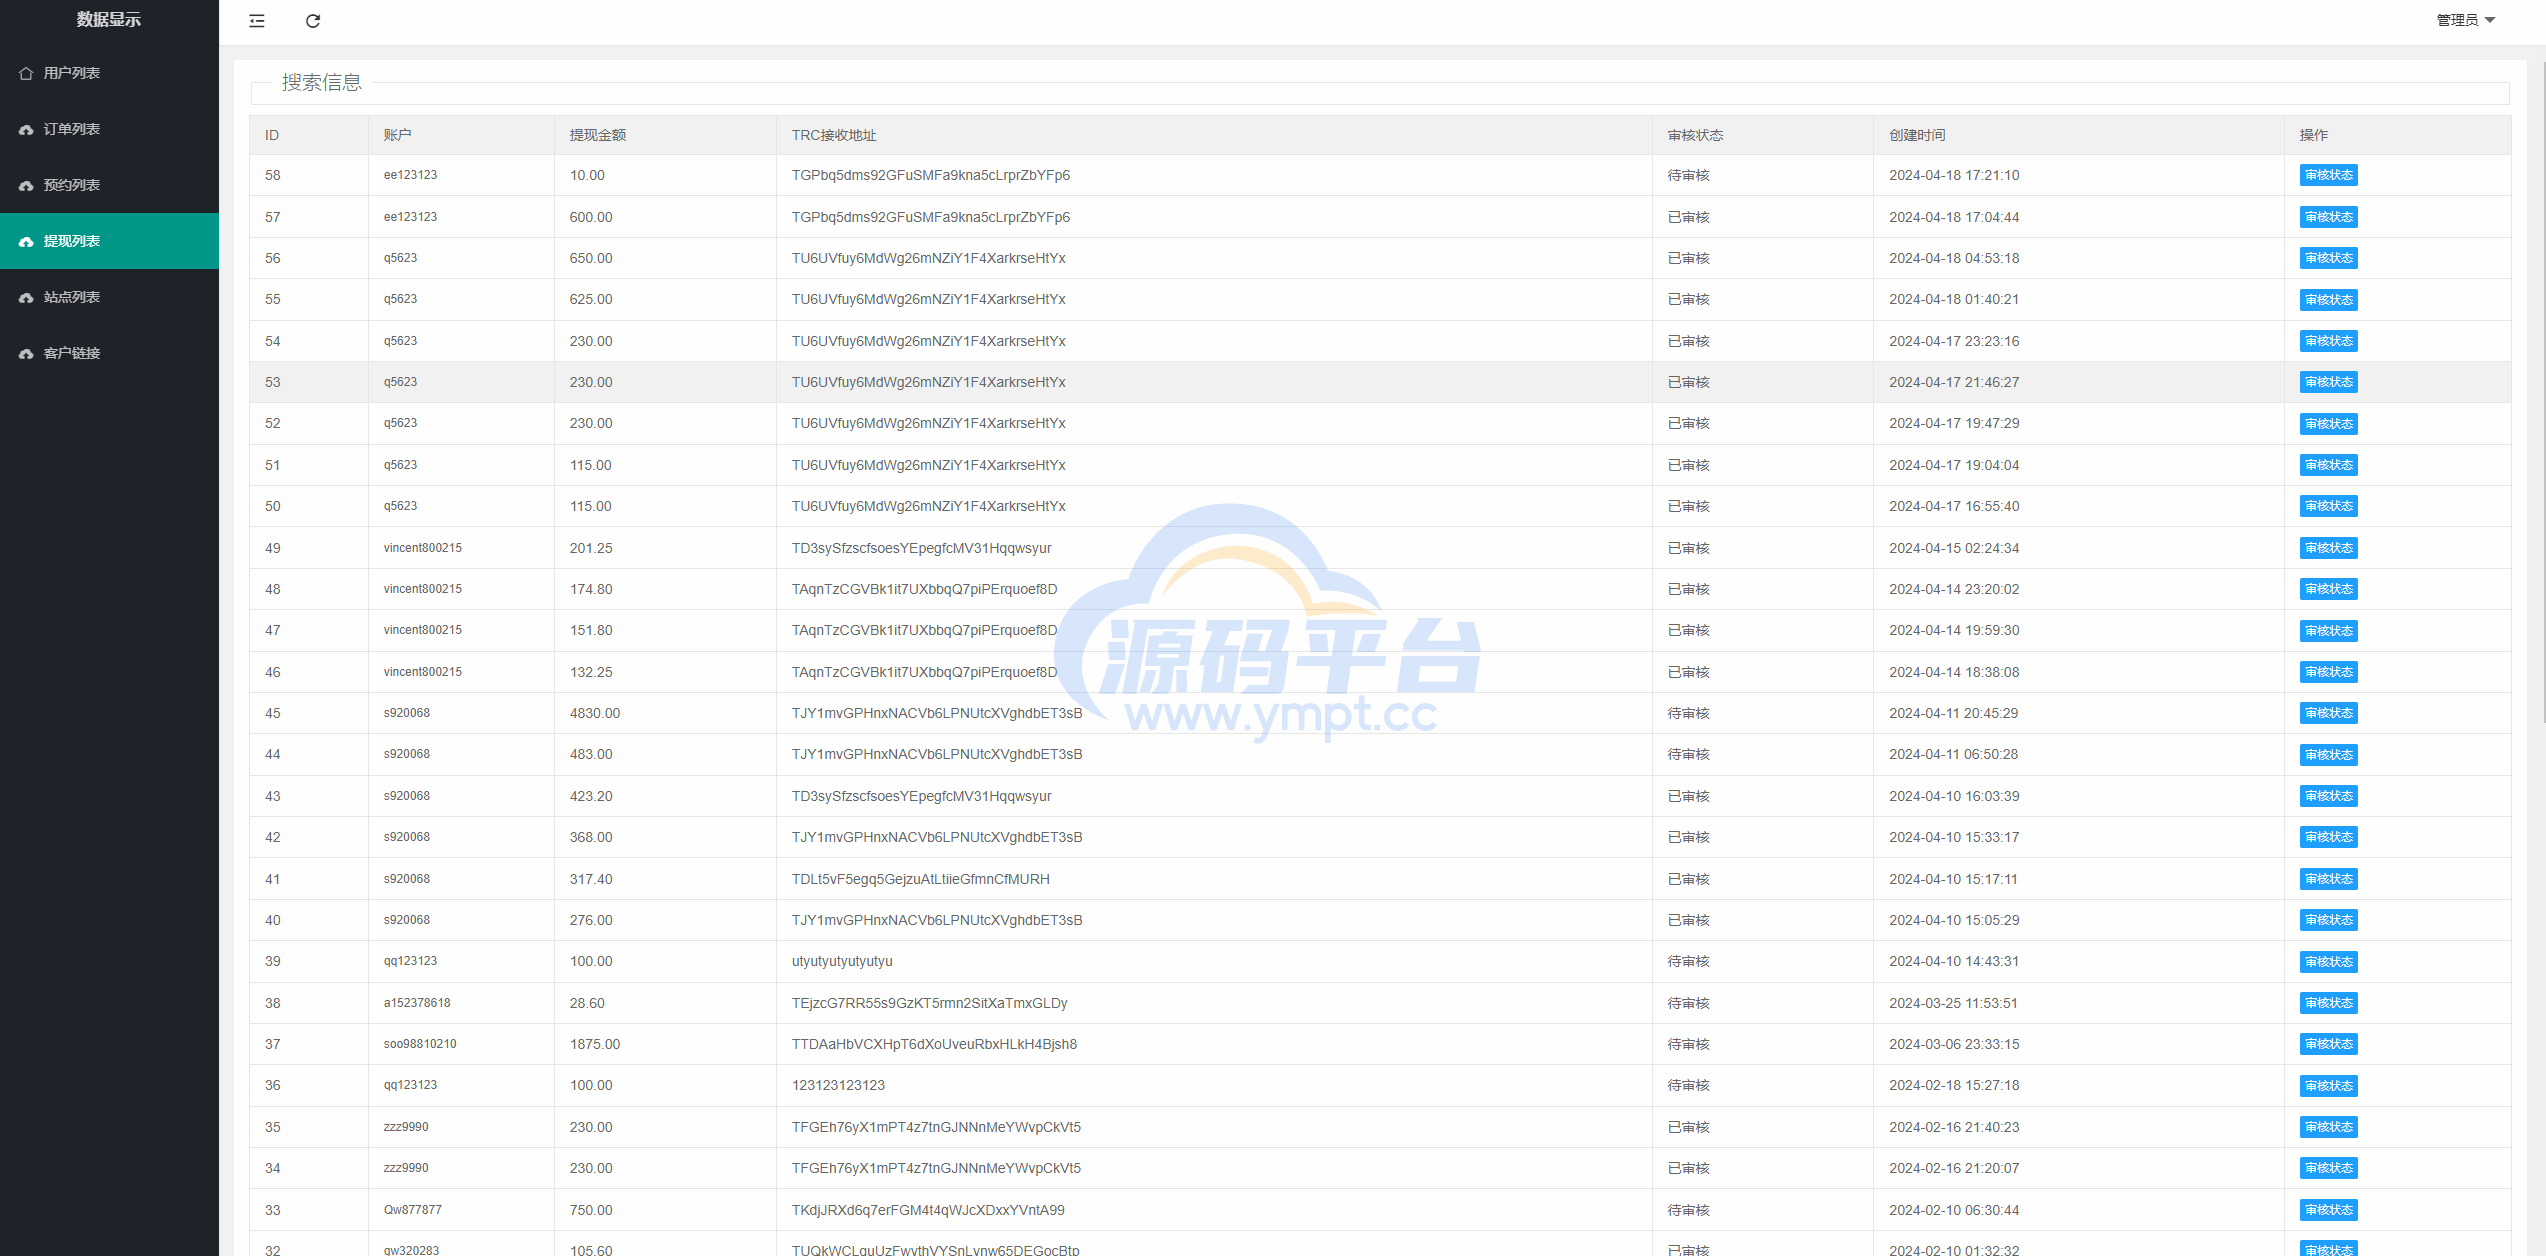
Task: Click amount 174.80 in row 48
Action: pyautogui.click(x=591, y=589)
